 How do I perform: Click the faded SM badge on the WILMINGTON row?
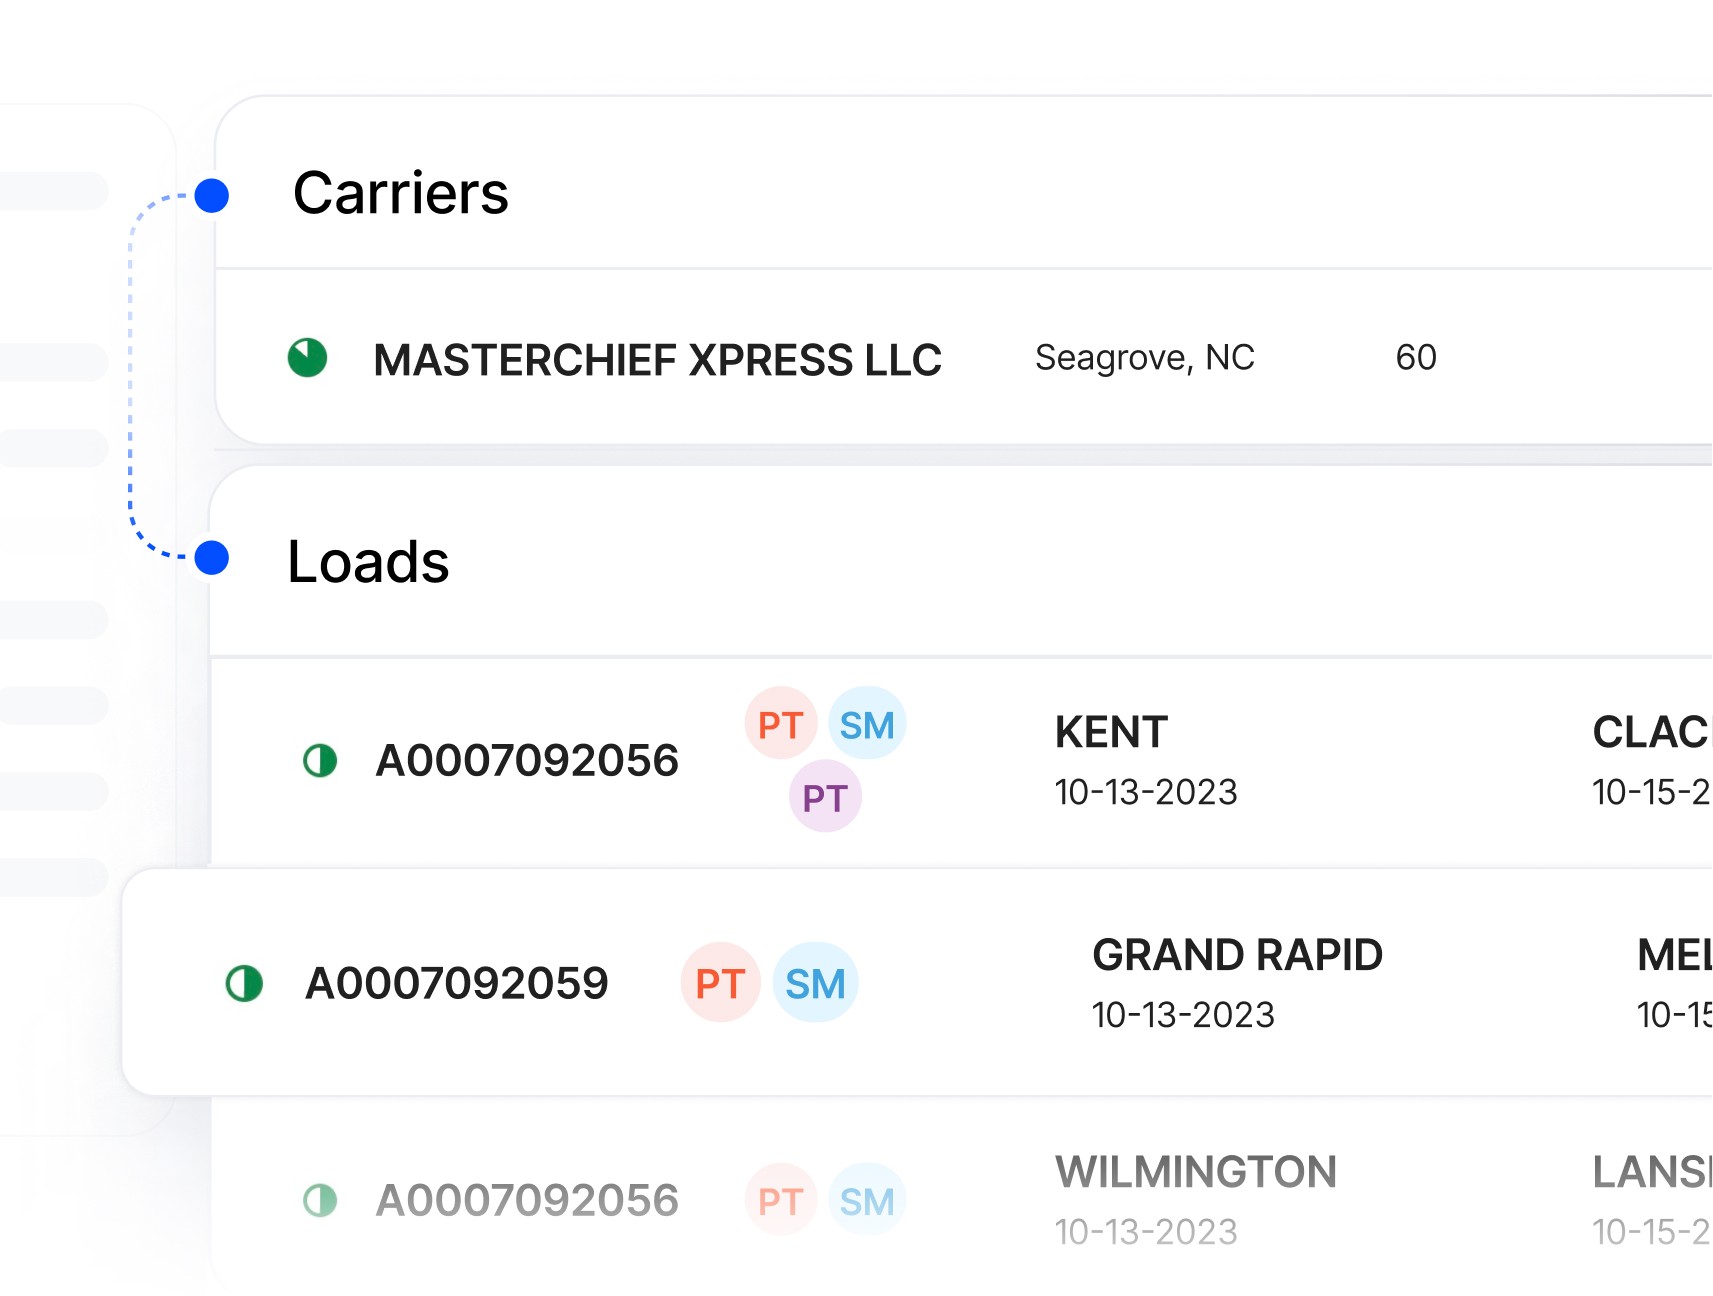click(x=867, y=1199)
